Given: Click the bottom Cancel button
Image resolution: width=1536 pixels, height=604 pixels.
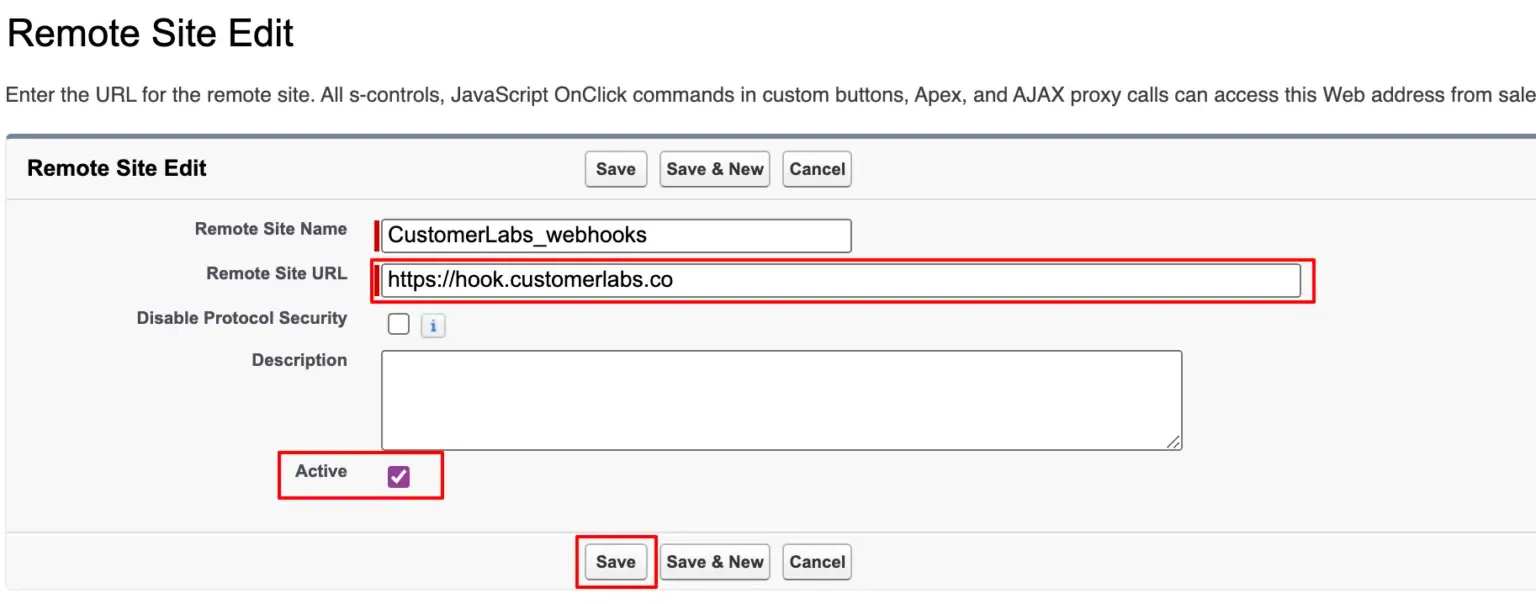Looking at the screenshot, I should pyautogui.click(x=817, y=562).
